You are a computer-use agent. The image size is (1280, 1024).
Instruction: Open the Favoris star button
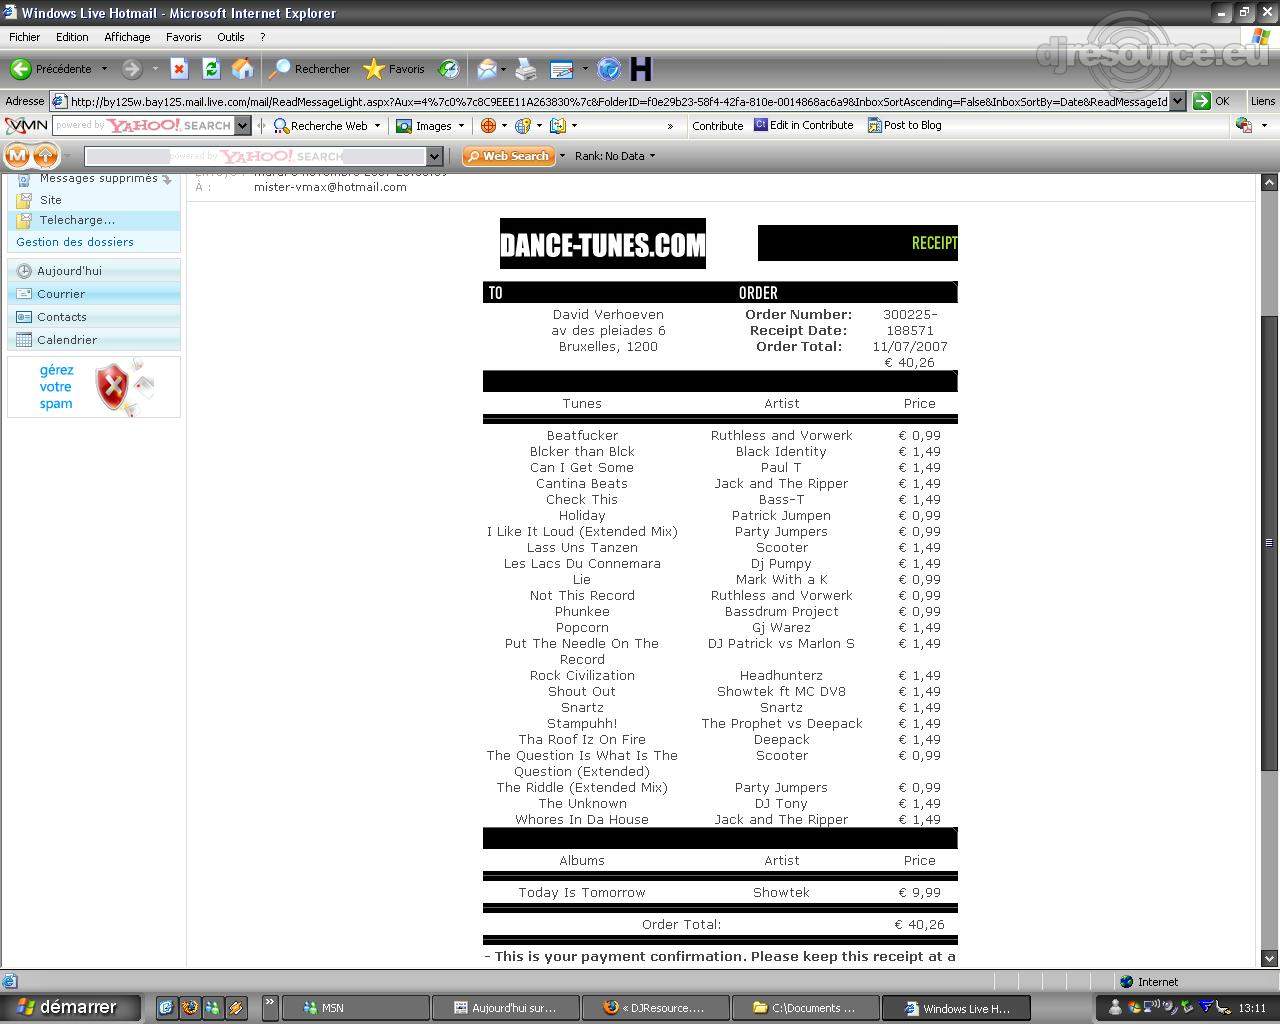tap(394, 69)
